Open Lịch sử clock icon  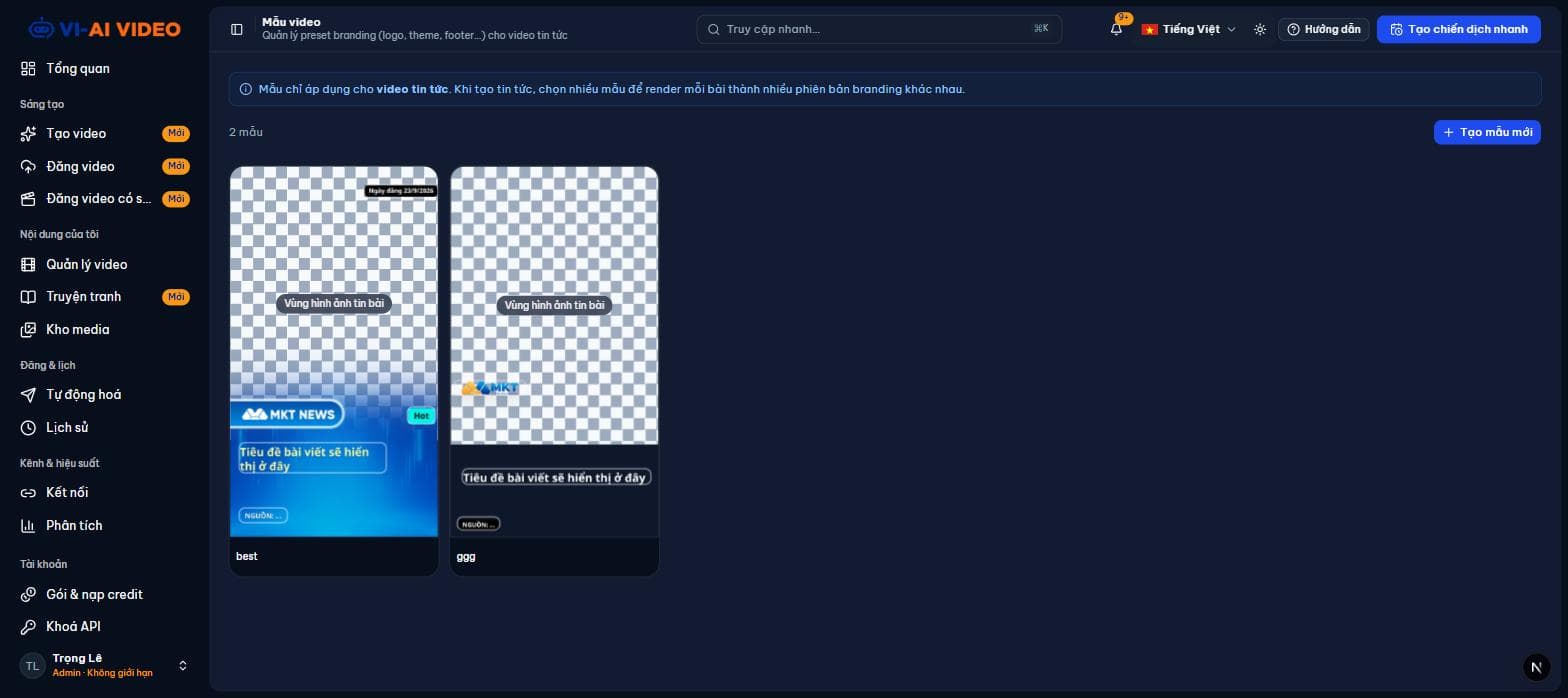pyautogui.click(x=28, y=428)
